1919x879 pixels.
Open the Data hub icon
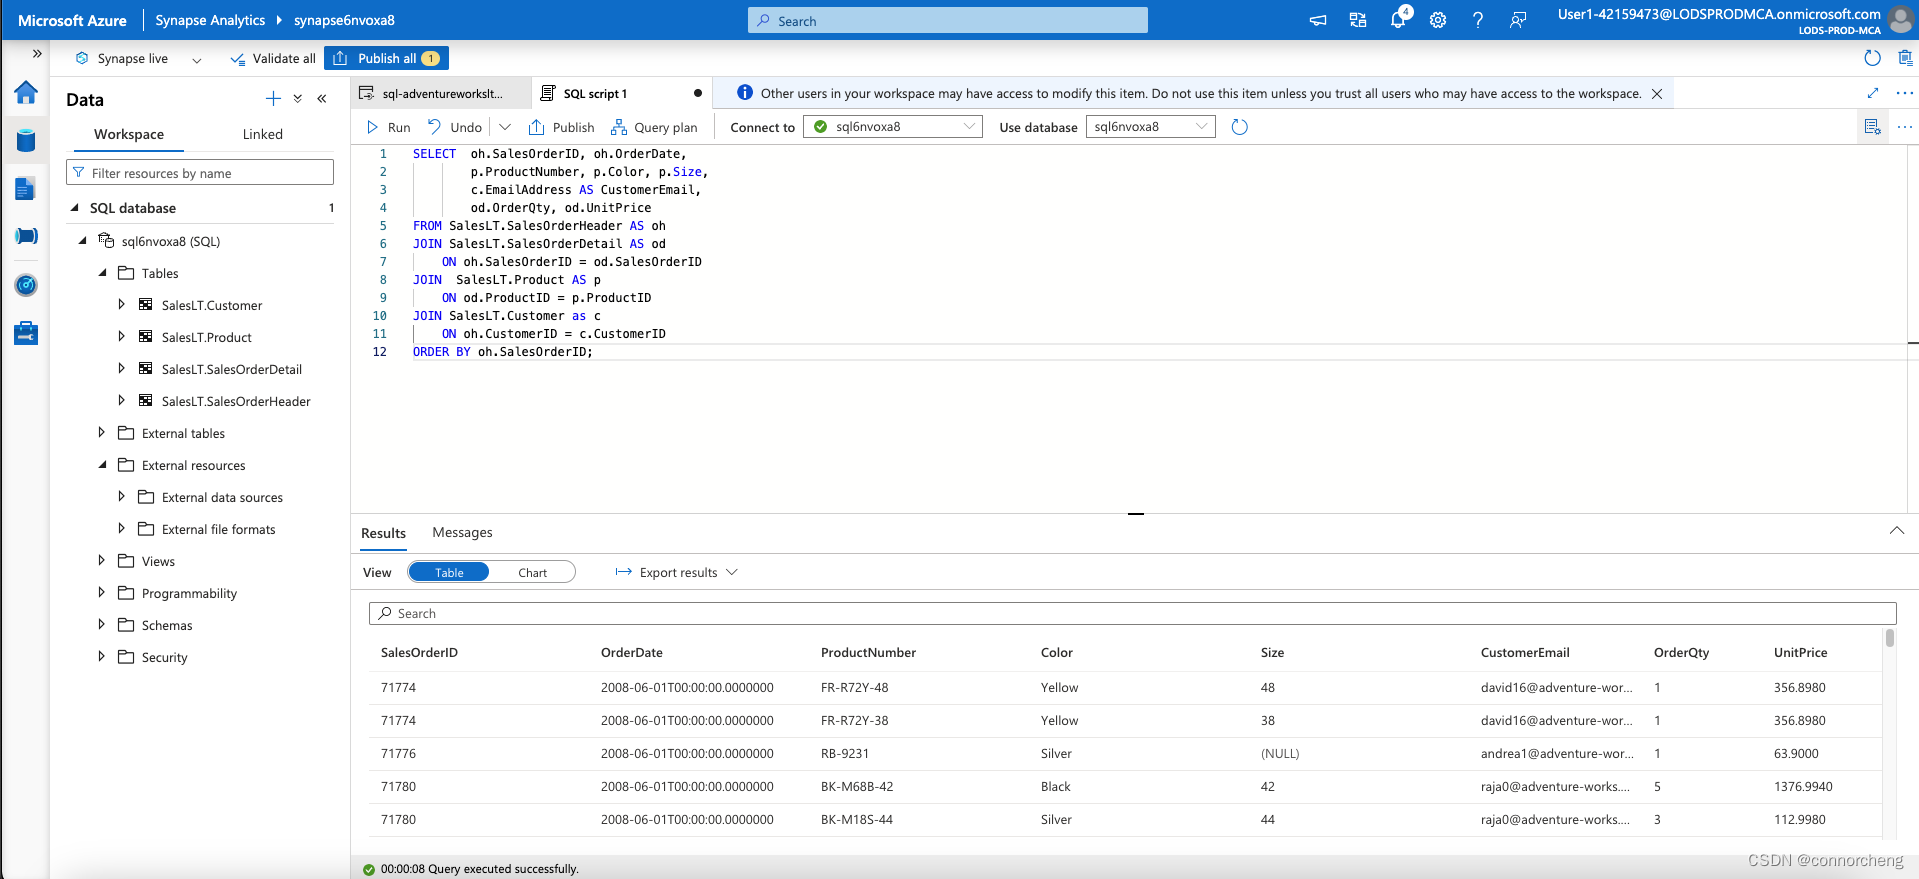[x=26, y=140]
